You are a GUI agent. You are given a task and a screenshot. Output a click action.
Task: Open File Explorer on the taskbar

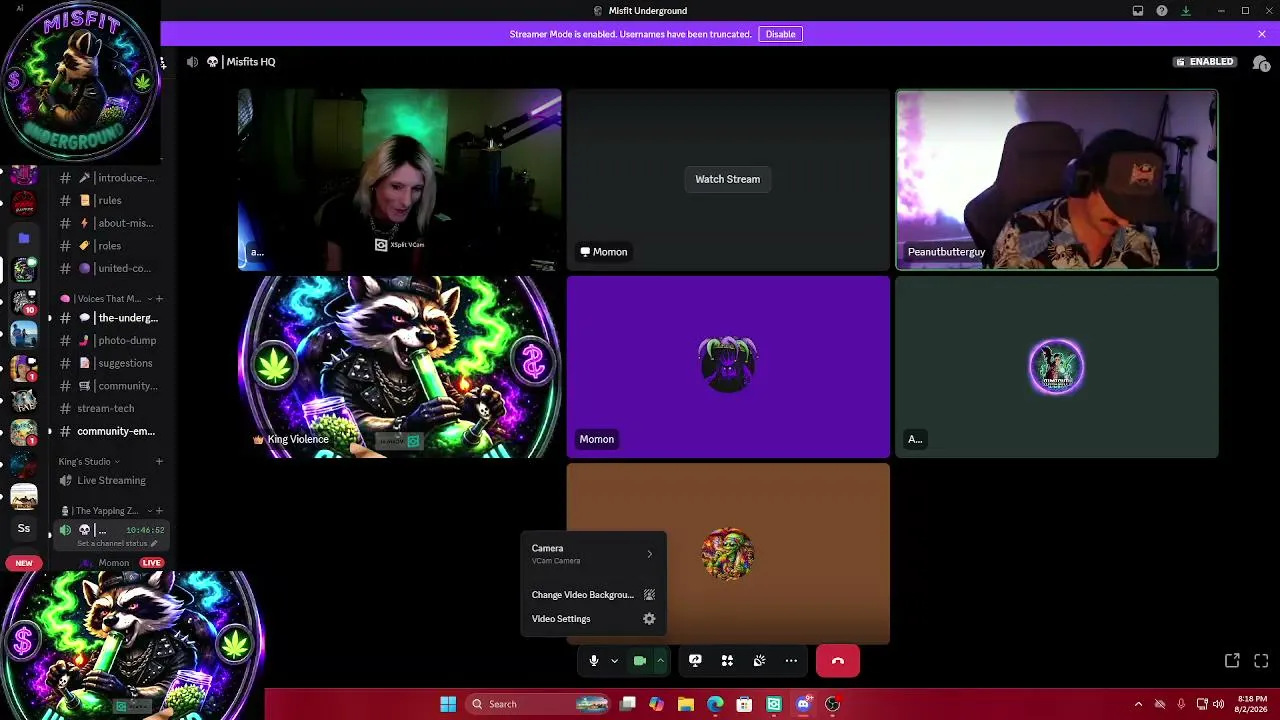[x=685, y=704]
